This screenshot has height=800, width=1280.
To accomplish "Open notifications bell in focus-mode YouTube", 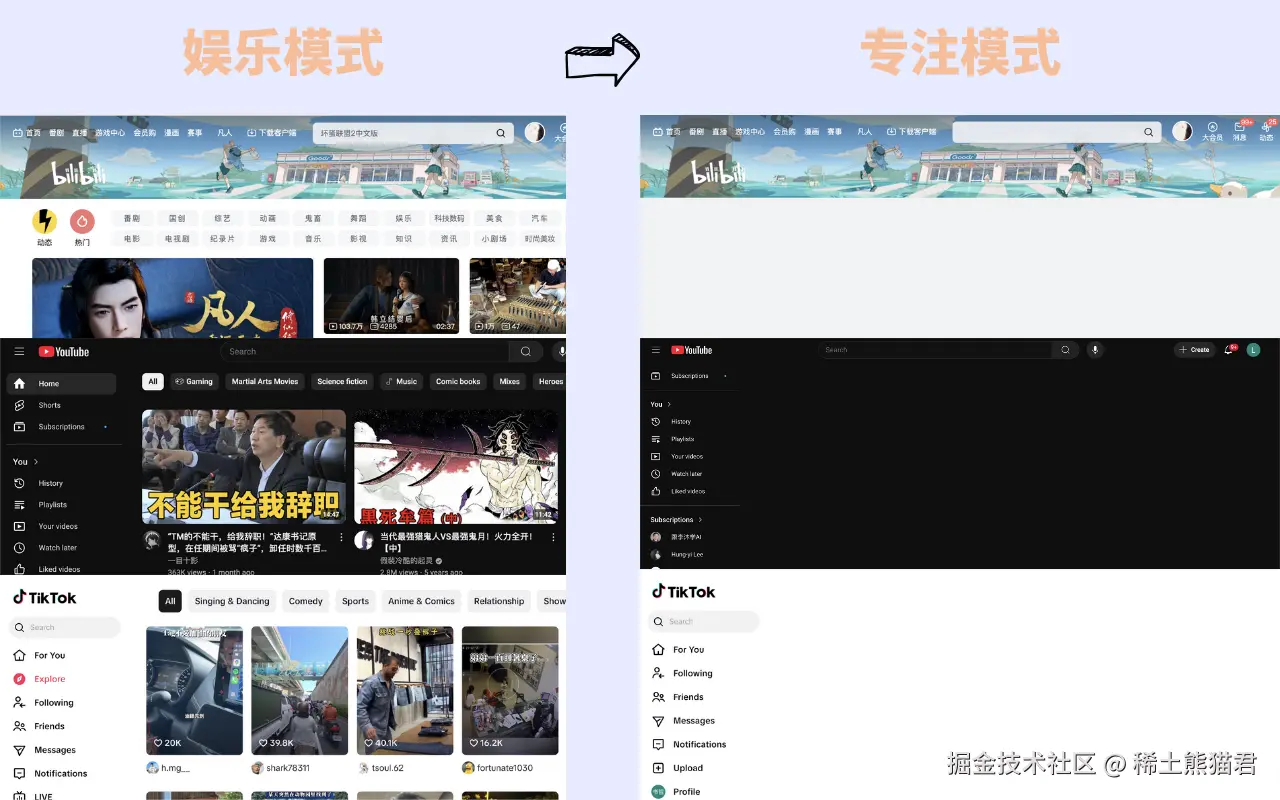I will click(x=1229, y=350).
